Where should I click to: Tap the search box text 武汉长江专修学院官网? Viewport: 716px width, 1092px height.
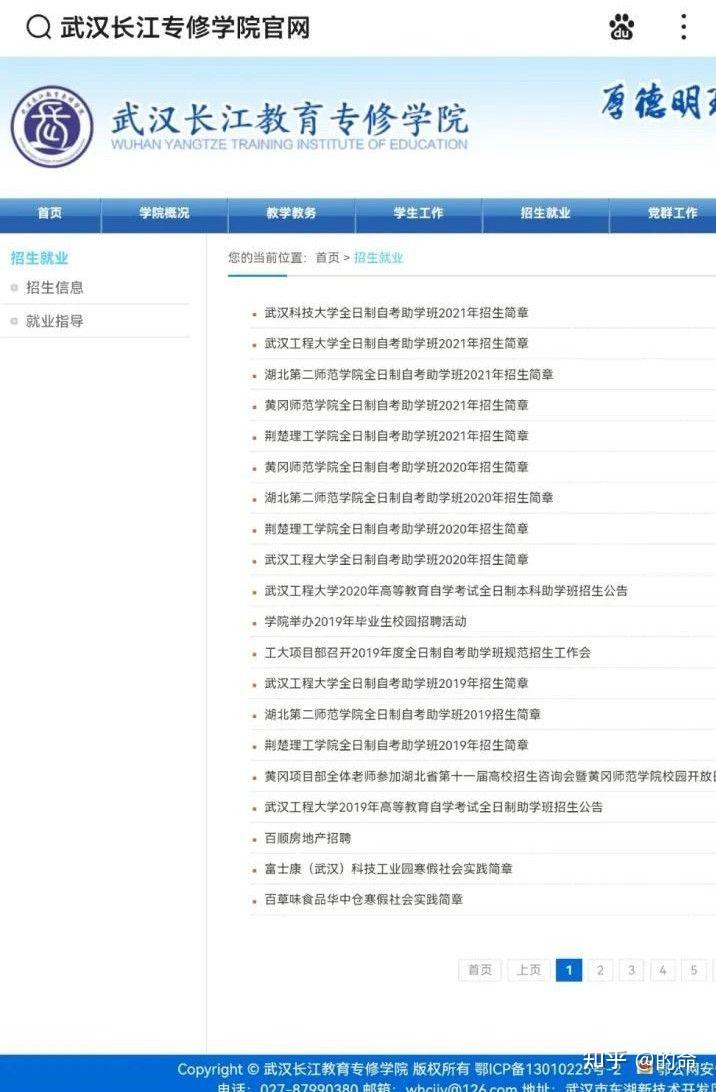(185, 28)
